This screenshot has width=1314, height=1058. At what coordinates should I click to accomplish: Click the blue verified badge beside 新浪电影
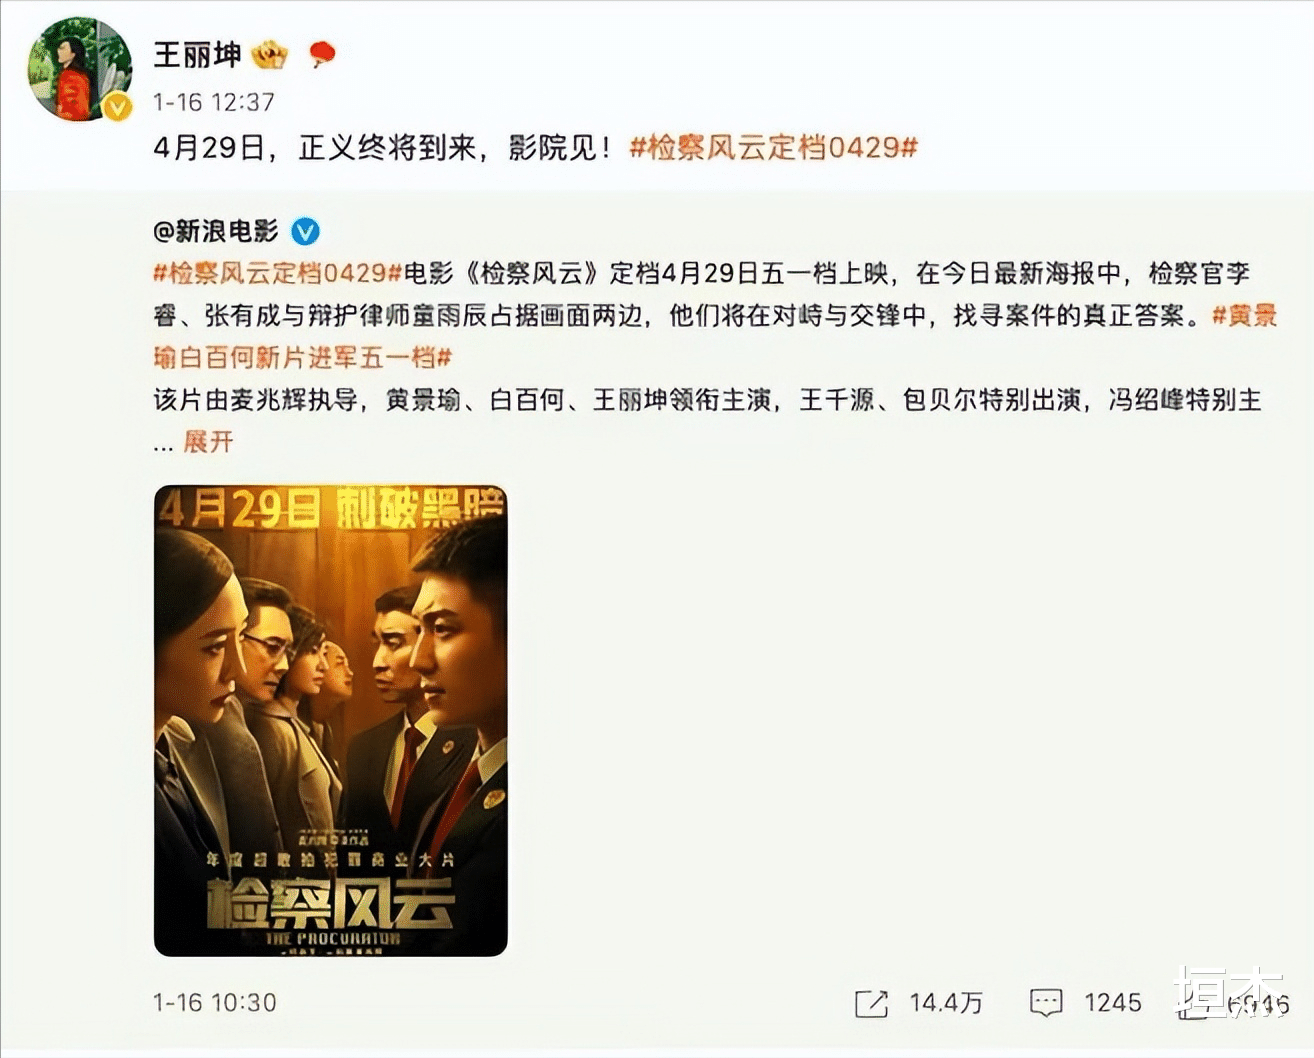click(x=305, y=232)
